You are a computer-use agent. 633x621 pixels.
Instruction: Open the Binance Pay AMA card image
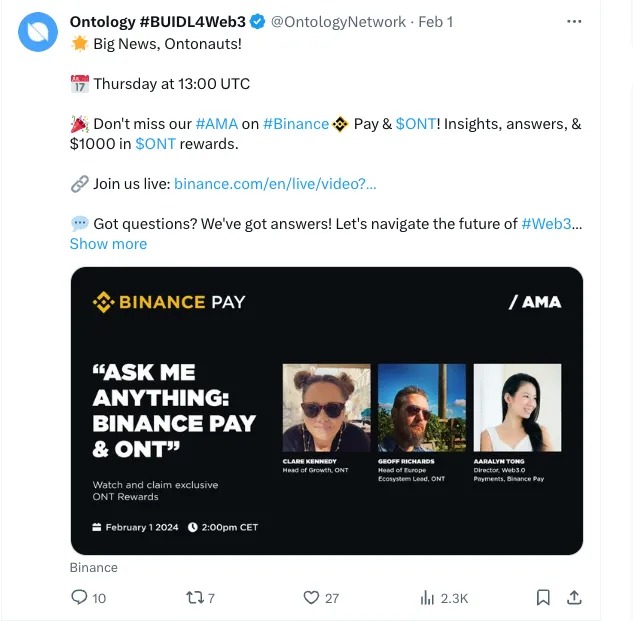(326, 410)
